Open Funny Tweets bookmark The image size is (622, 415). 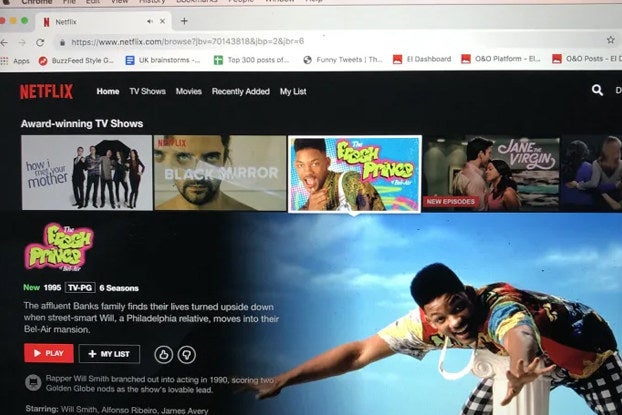(343, 60)
